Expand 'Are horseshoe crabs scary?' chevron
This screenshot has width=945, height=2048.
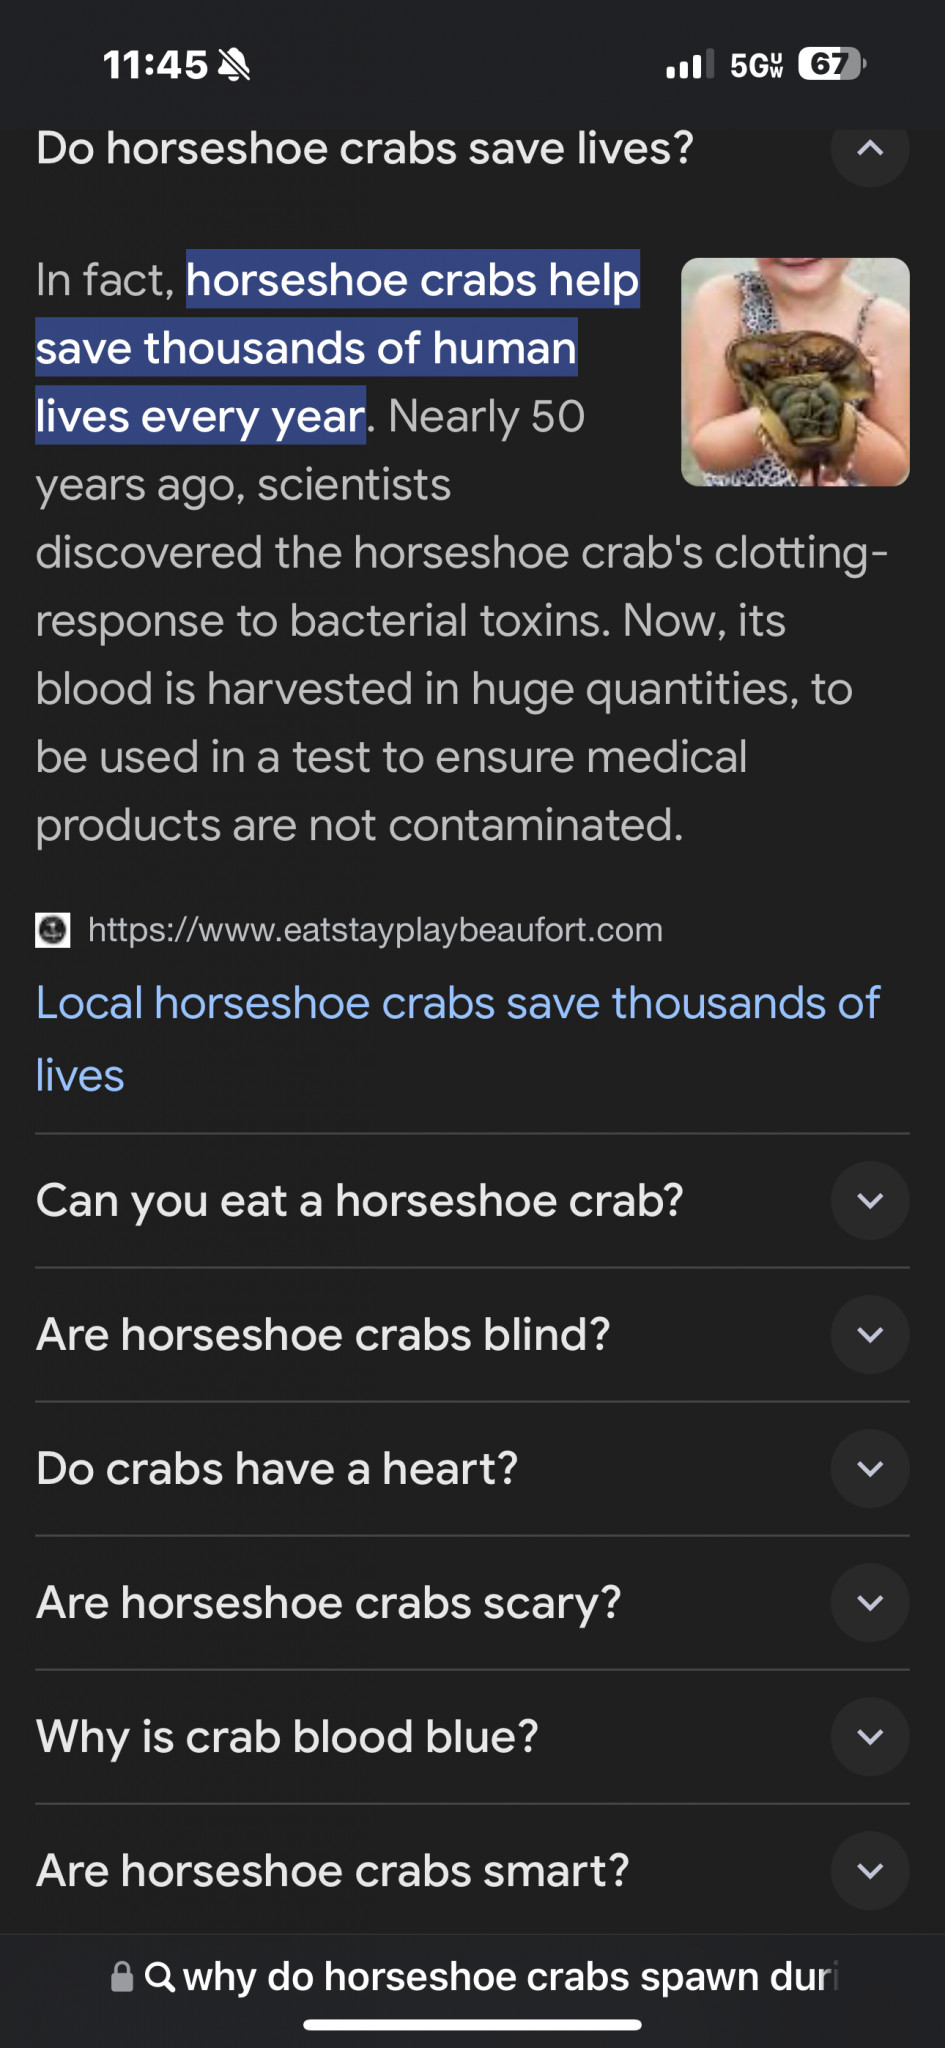[x=869, y=1602]
